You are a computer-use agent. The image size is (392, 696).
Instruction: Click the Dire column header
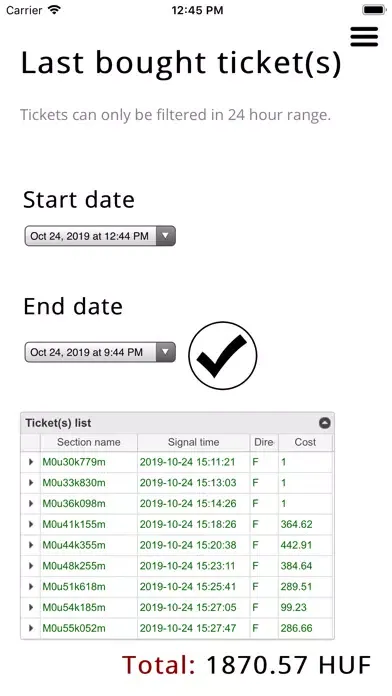click(264, 443)
